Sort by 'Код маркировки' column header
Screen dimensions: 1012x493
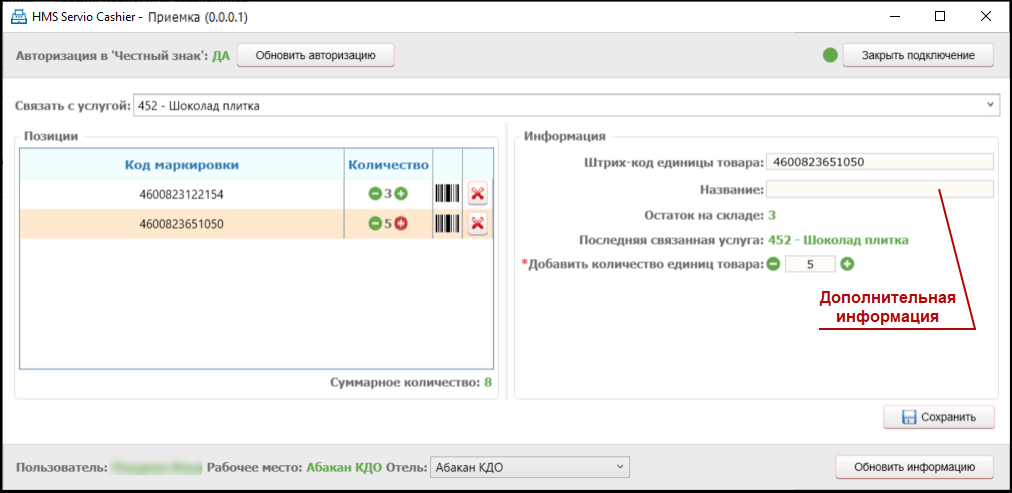point(181,165)
